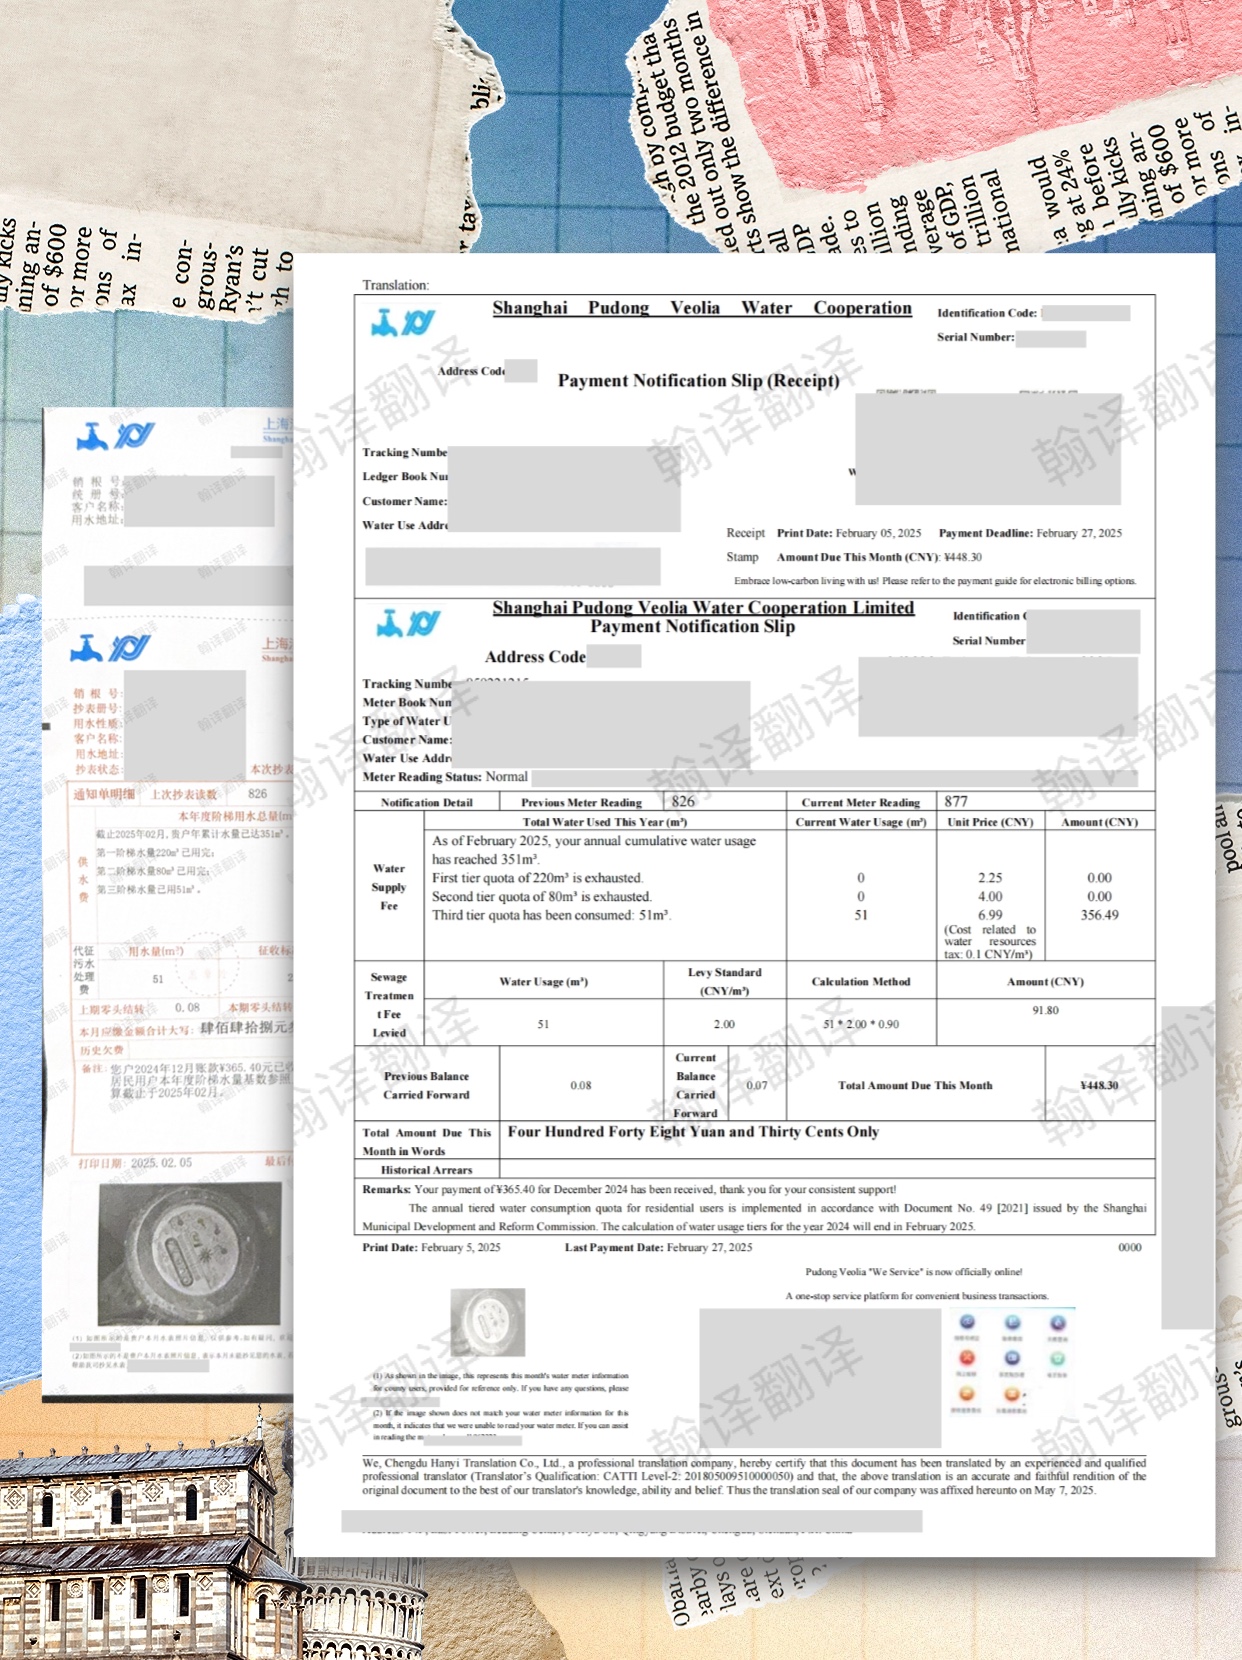Click the green round icon in the service grid
Image resolution: width=1242 pixels, height=1660 pixels.
1057,1358
